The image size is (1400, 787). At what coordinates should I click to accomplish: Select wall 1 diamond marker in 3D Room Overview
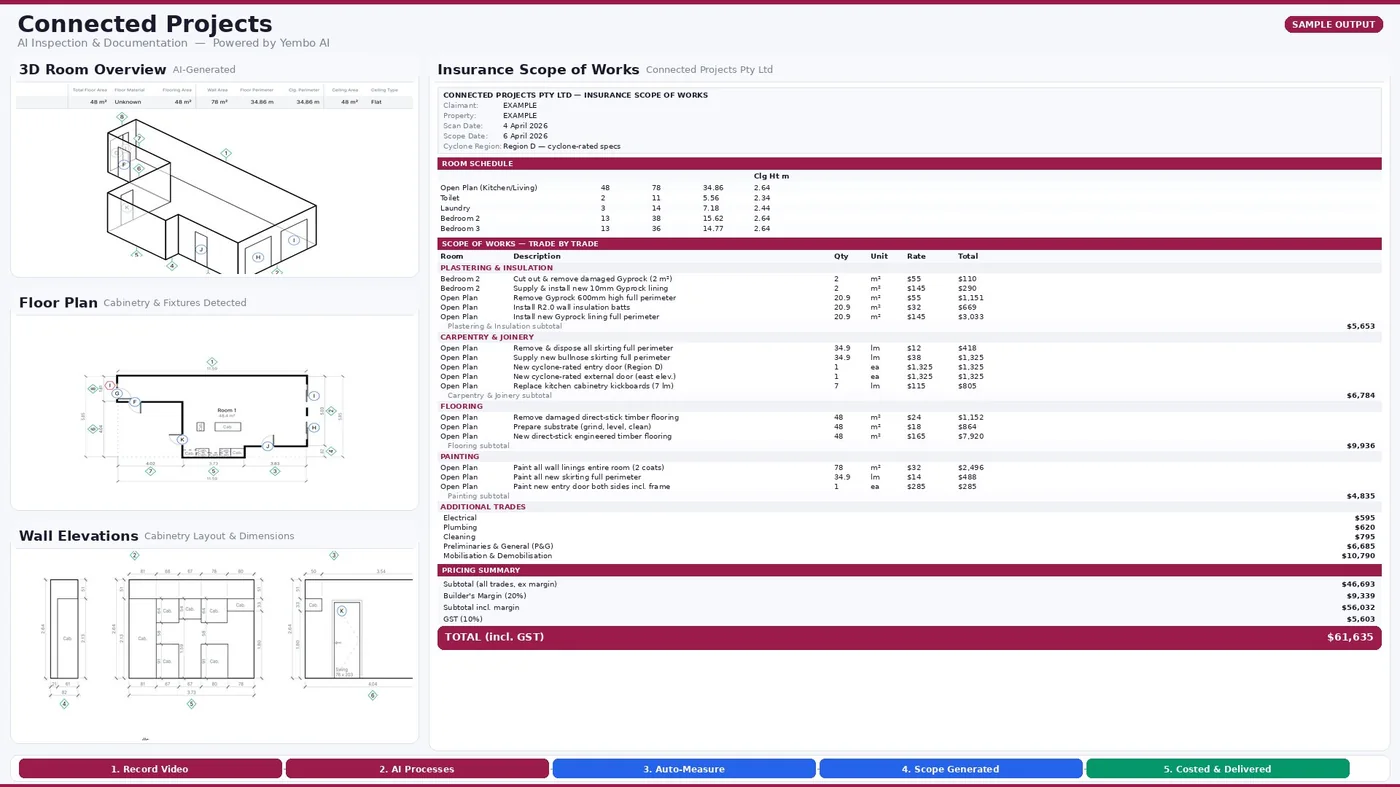click(226, 153)
